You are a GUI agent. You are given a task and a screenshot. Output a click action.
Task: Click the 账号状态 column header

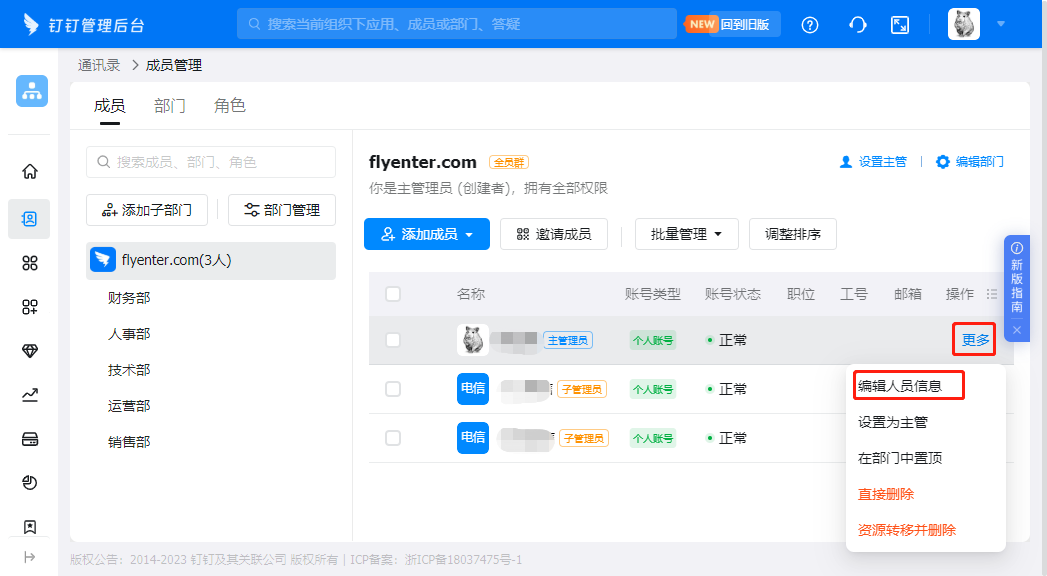click(732, 294)
